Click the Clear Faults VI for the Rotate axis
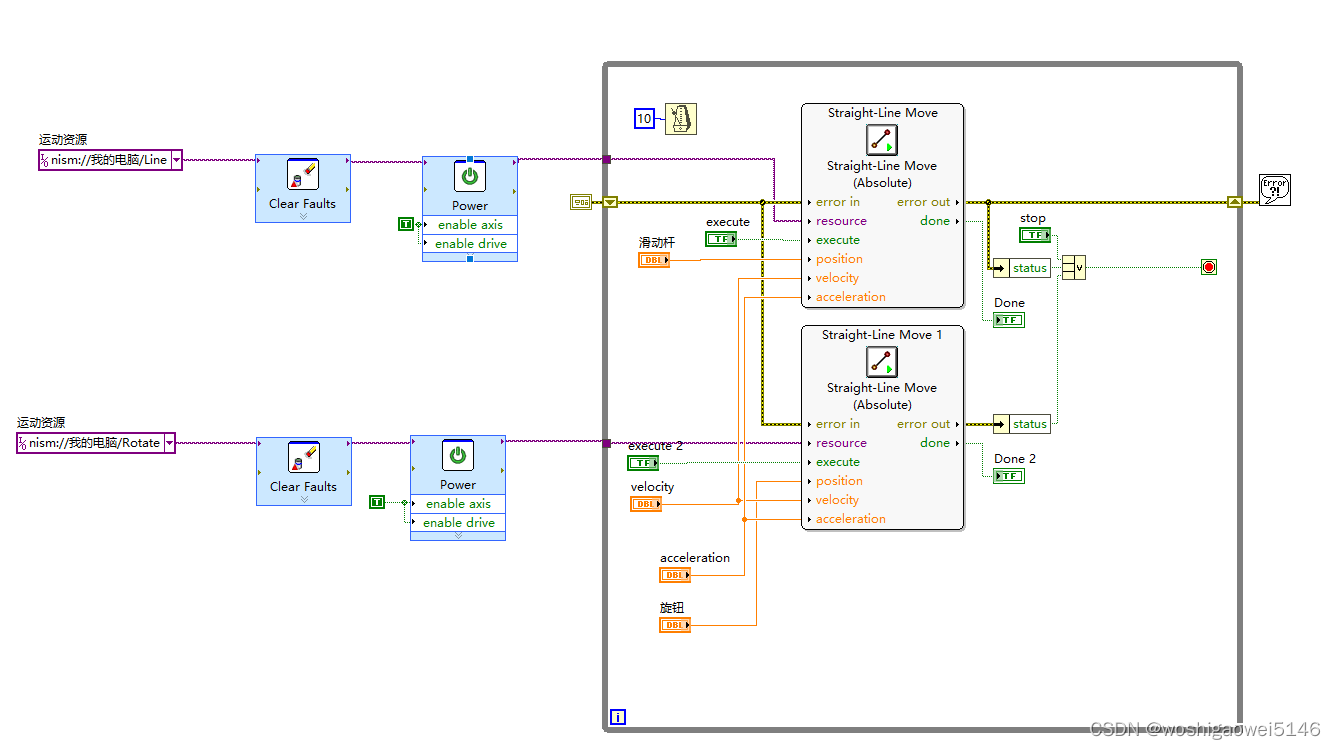 point(303,470)
